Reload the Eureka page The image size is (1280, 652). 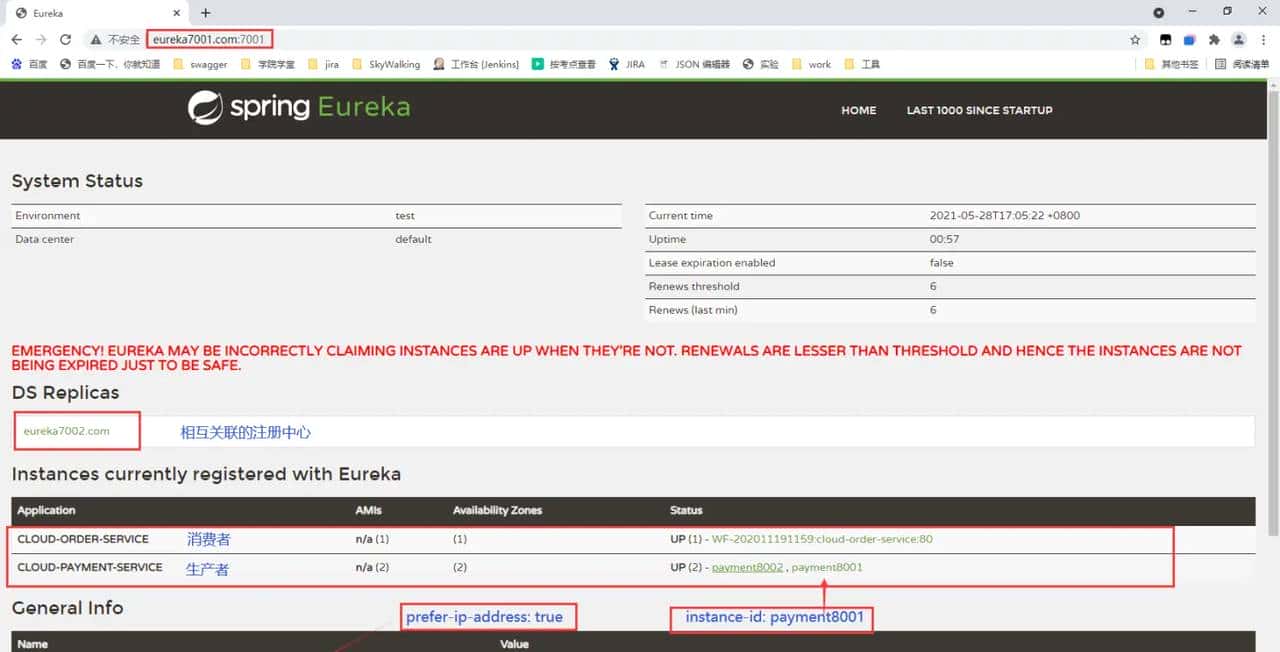pyautogui.click(x=66, y=40)
